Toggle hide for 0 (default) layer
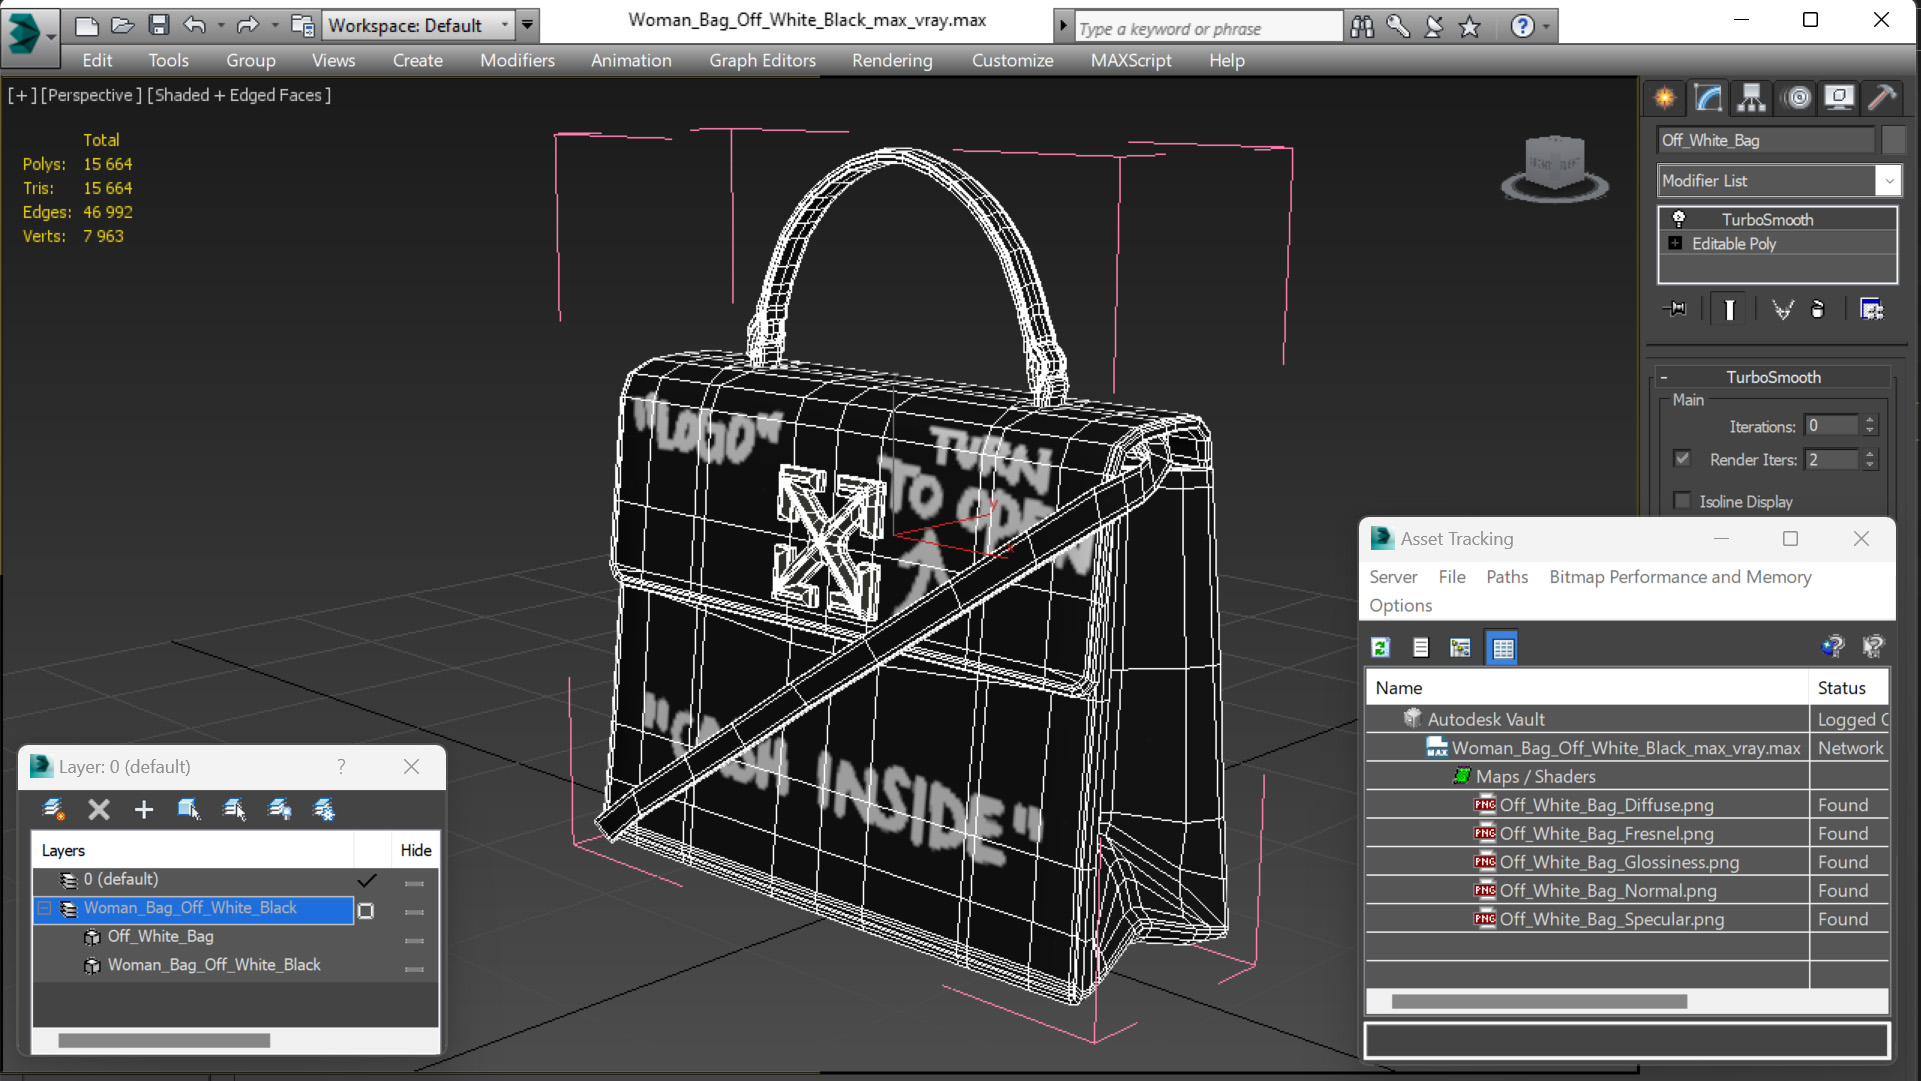The height and width of the screenshot is (1081, 1921). [414, 883]
